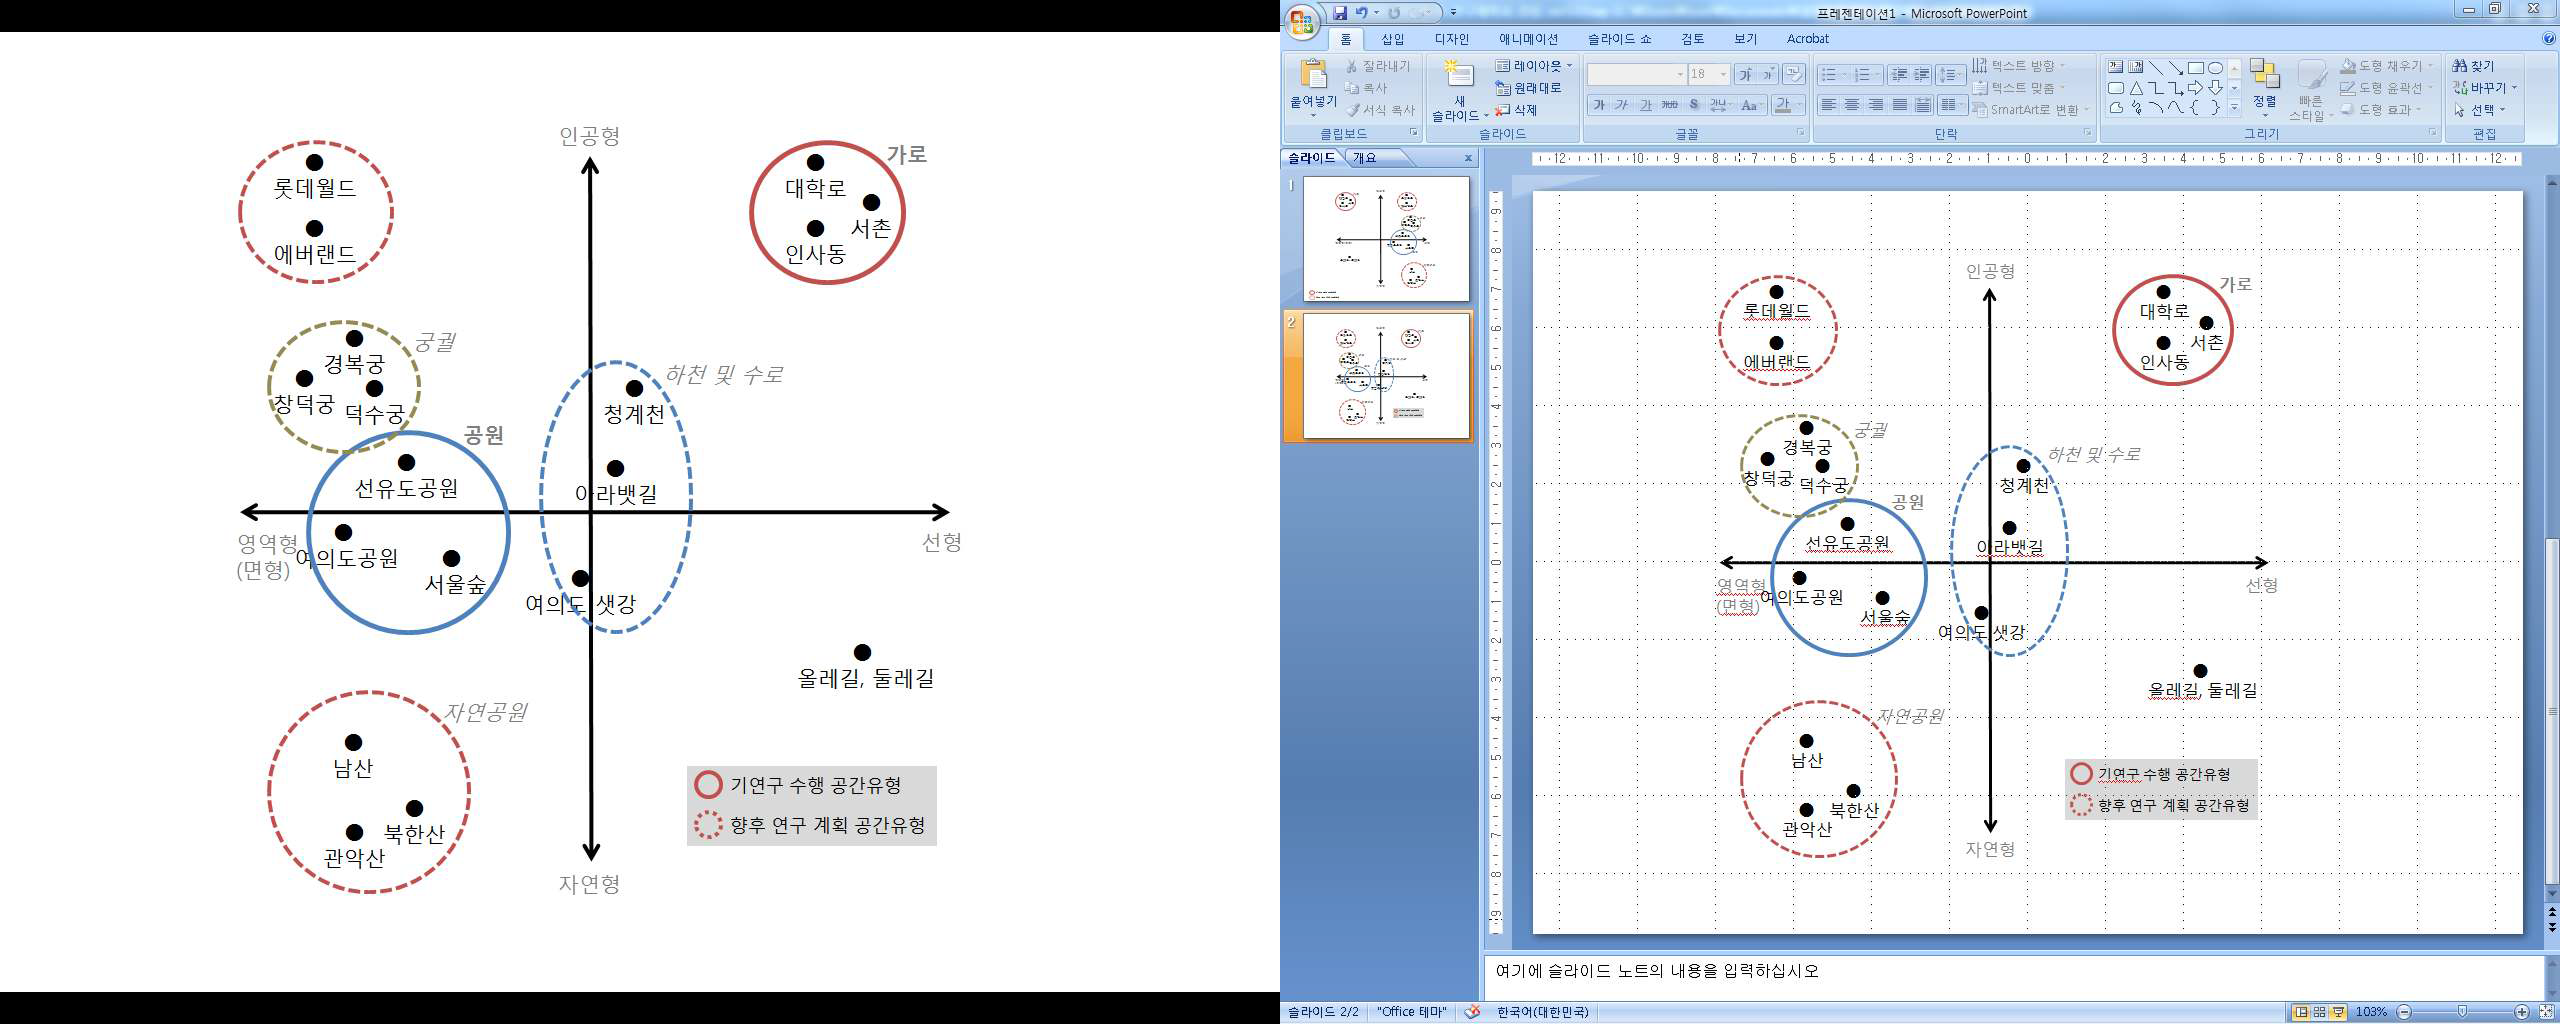Screen dimensions: 2560x1024
Task: Click 삭제 delete slide
Action: coord(1516,110)
